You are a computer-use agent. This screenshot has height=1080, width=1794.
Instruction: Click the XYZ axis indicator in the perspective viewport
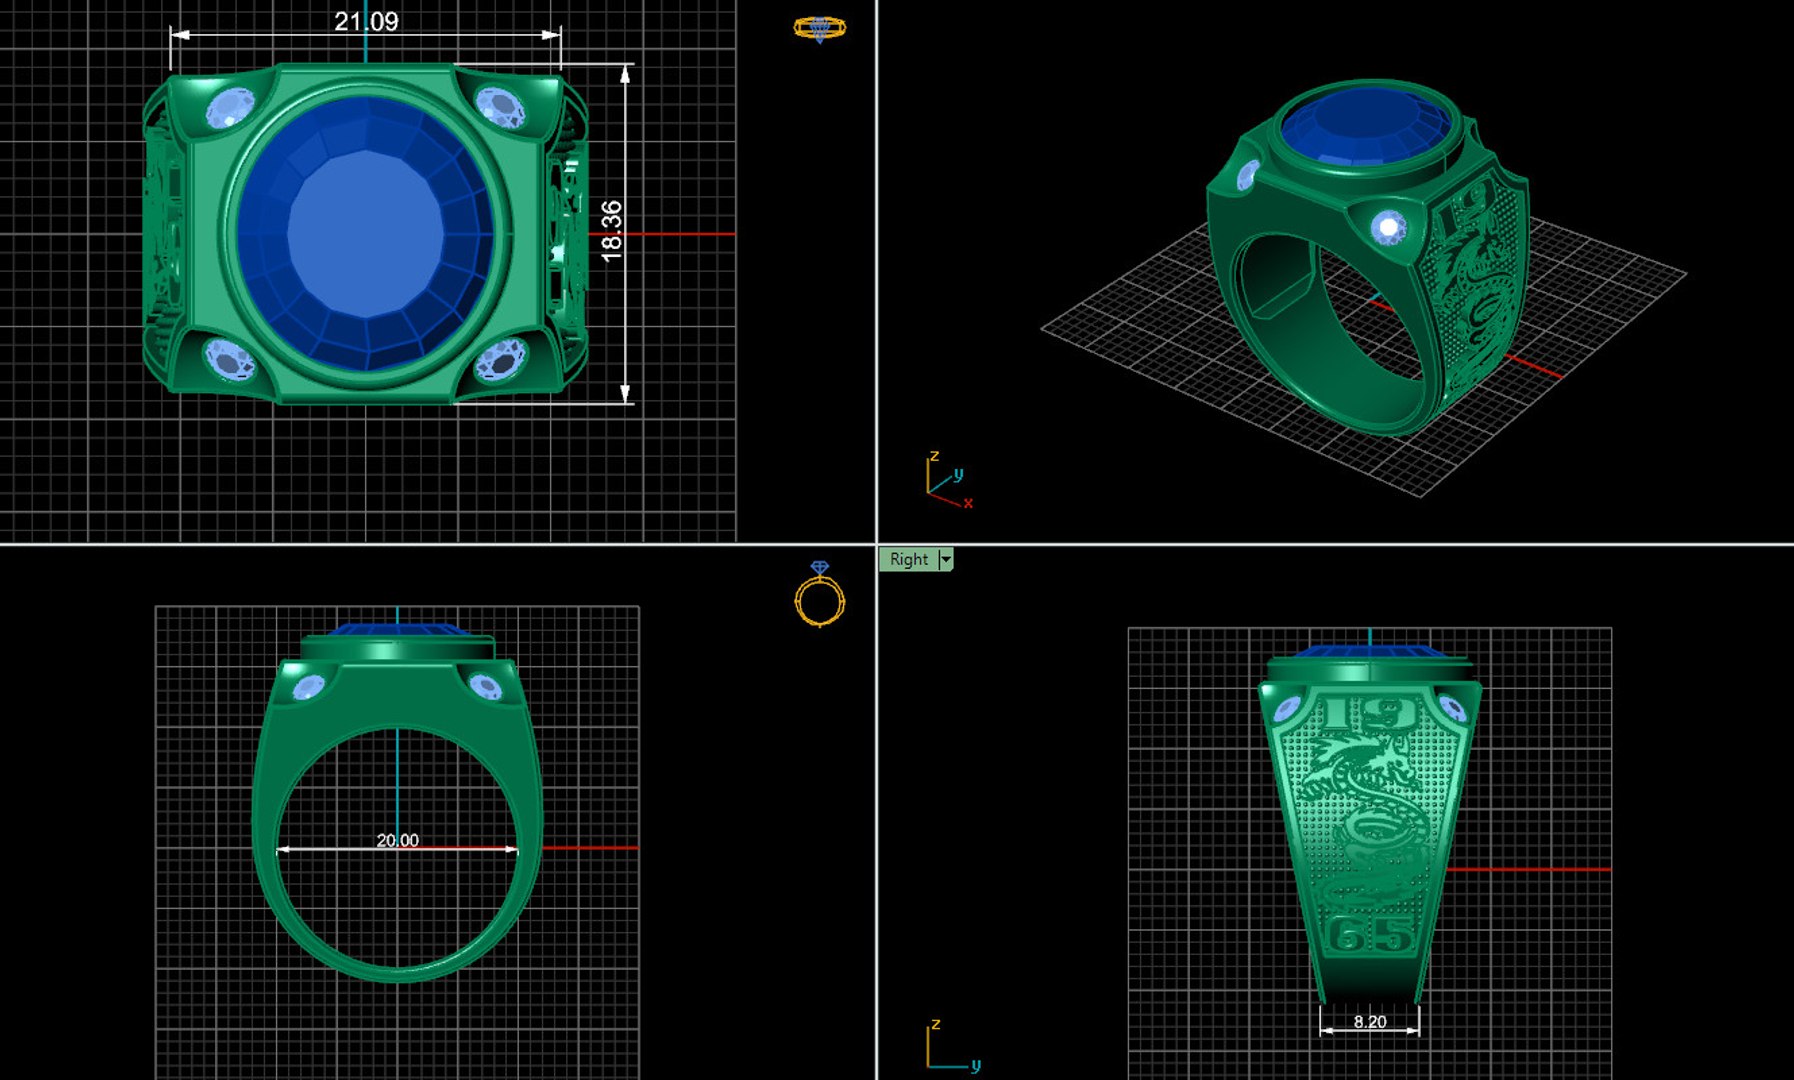click(948, 480)
